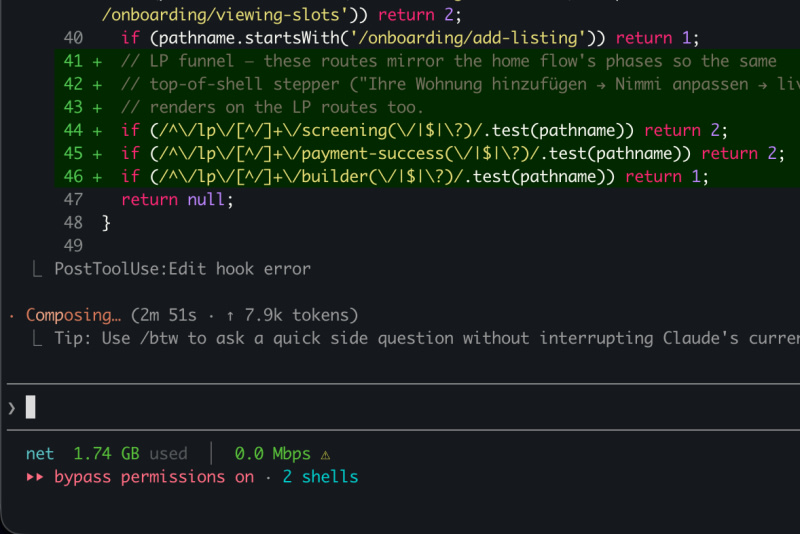Click line number 46 in the diff
Image resolution: width=800 pixels, height=534 pixels.
73,176
